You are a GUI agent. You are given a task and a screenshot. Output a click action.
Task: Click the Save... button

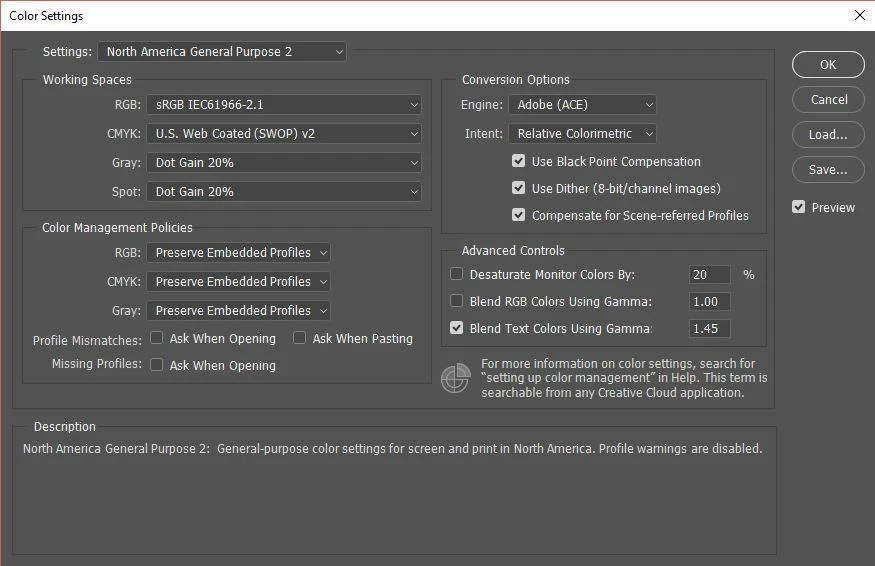pos(828,169)
